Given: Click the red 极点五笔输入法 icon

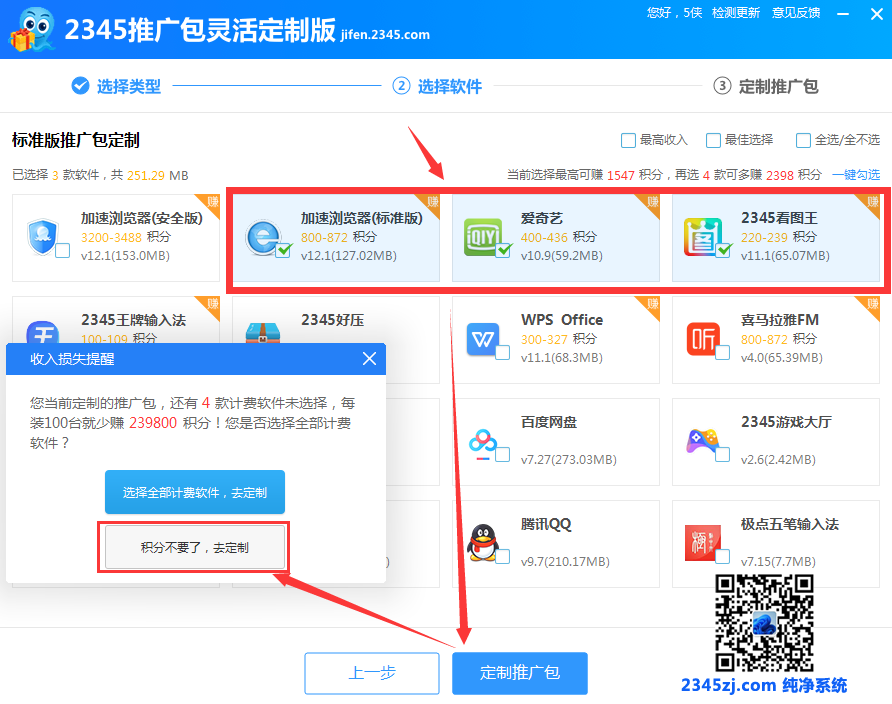Looking at the screenshot, I should click(x=703, y=543).
